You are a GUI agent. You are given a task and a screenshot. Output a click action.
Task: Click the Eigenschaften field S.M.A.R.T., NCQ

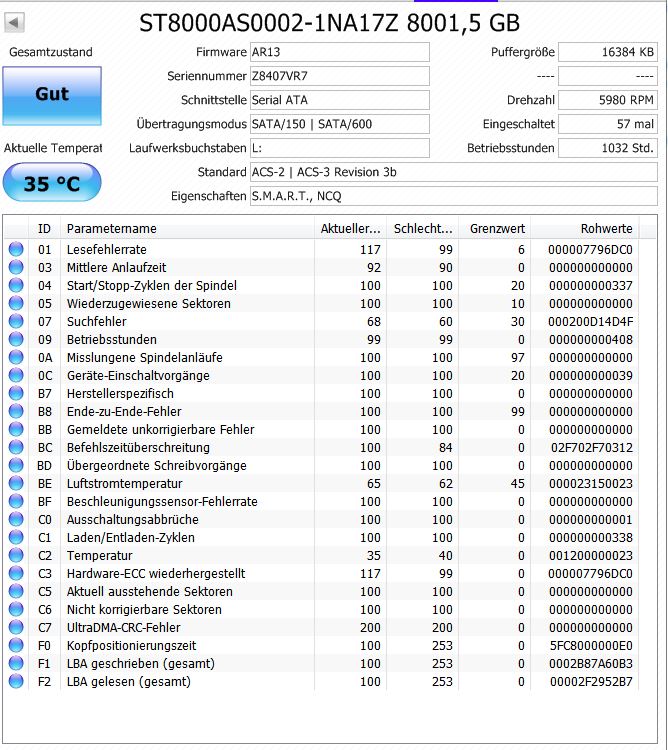[454, 196]
